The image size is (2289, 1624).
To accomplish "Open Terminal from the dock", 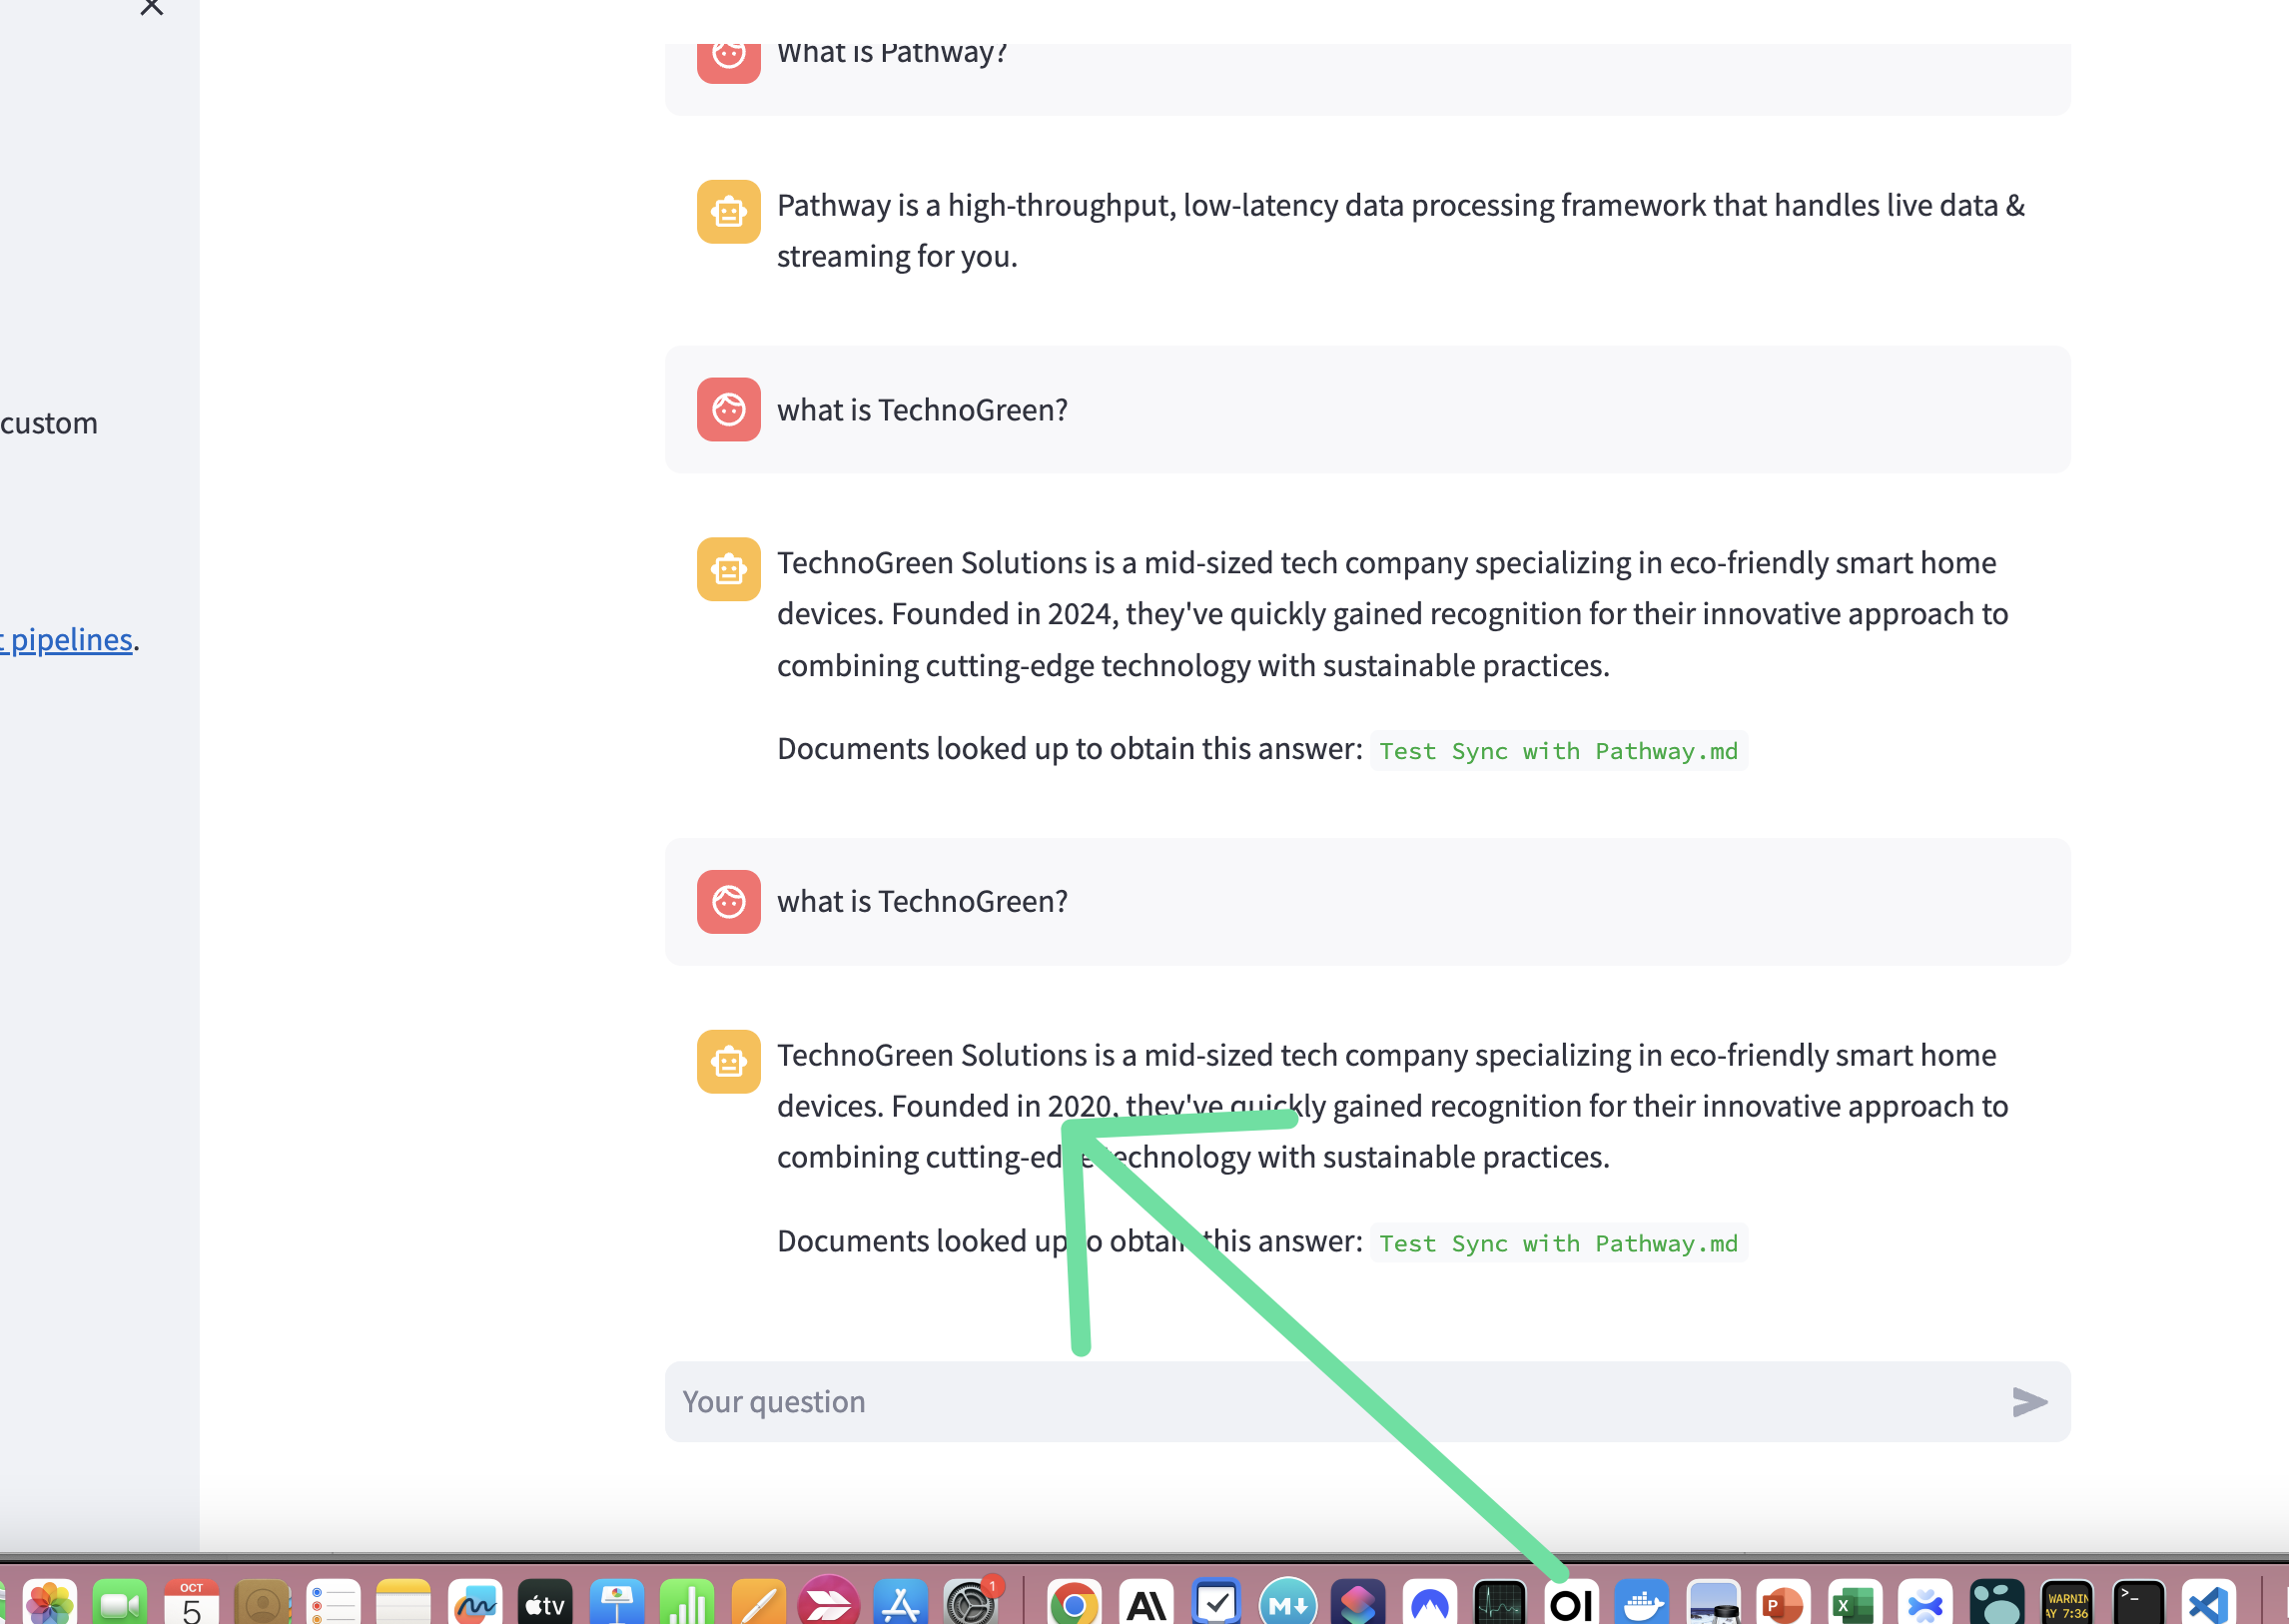I will click(2137, 1603).
